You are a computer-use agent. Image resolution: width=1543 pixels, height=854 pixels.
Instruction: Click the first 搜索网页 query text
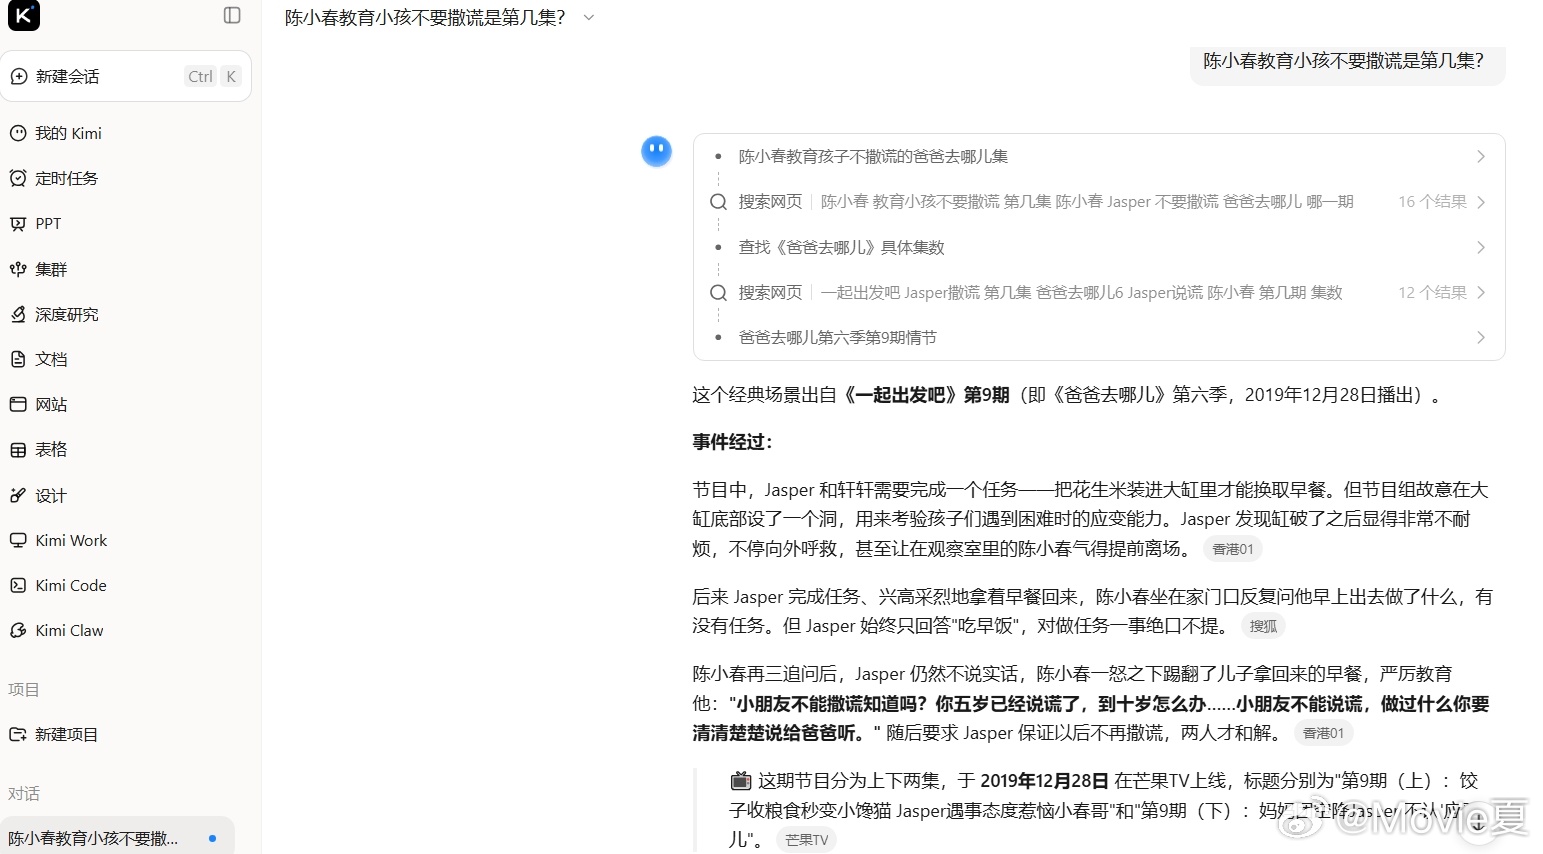[1087, 202]
